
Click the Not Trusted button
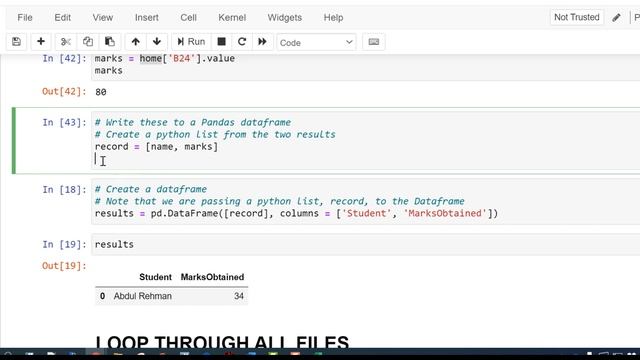(576, 17)
